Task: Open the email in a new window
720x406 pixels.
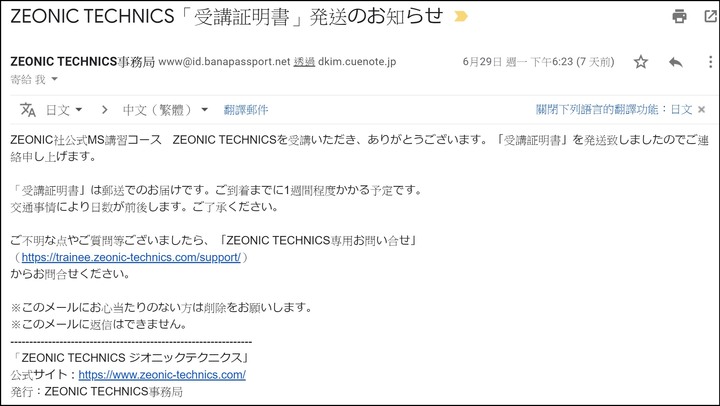Action: [x=710, y=17]
